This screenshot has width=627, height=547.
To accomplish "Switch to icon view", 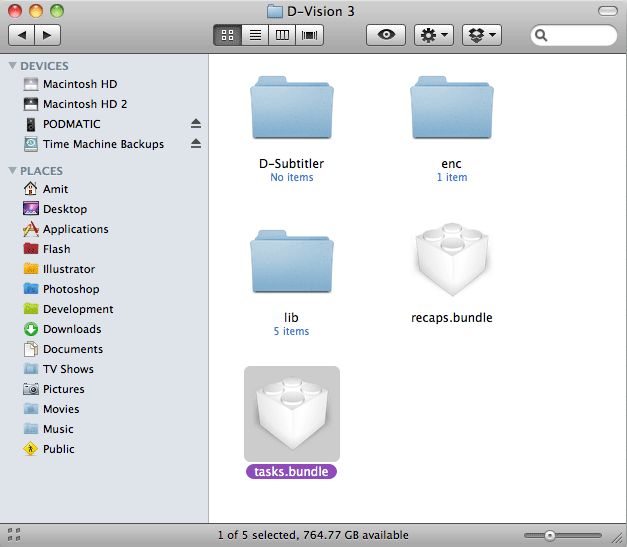I will pos(228,35).
